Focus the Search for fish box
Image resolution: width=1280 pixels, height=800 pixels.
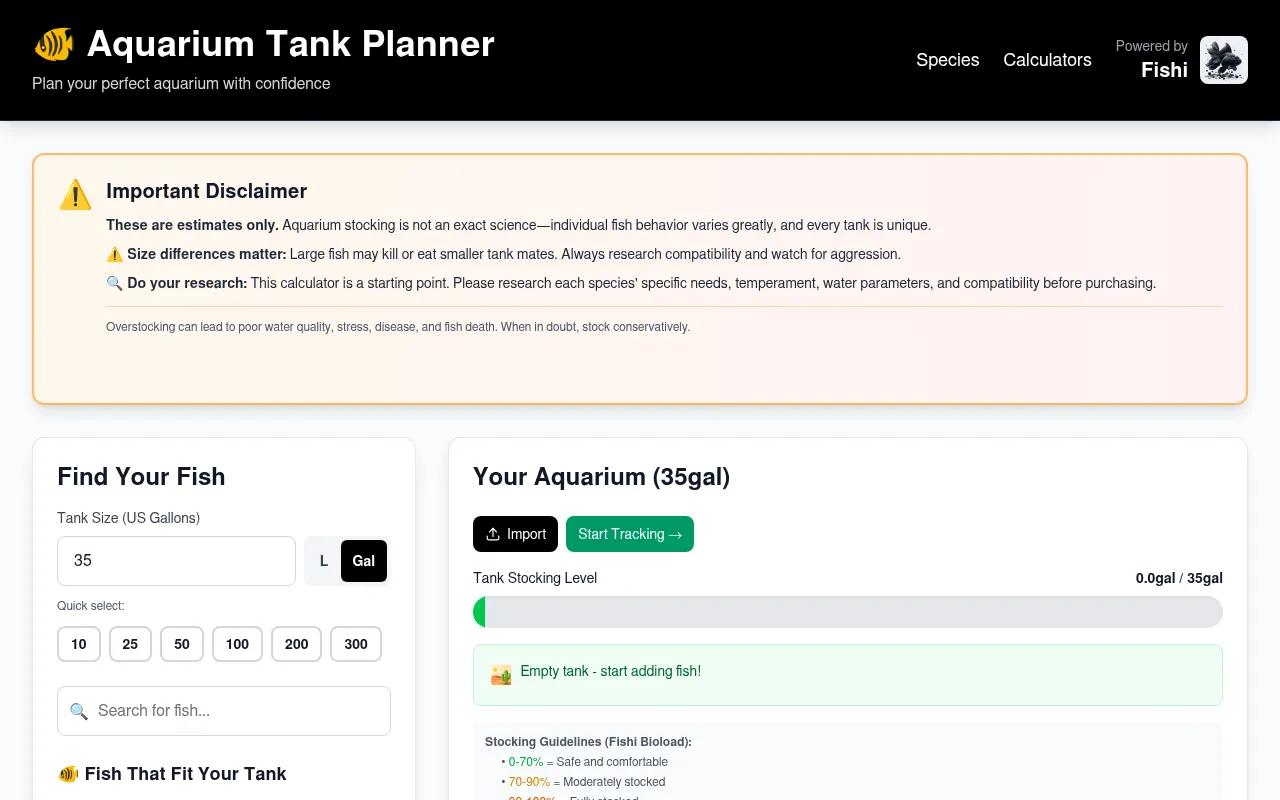[224, 711]
